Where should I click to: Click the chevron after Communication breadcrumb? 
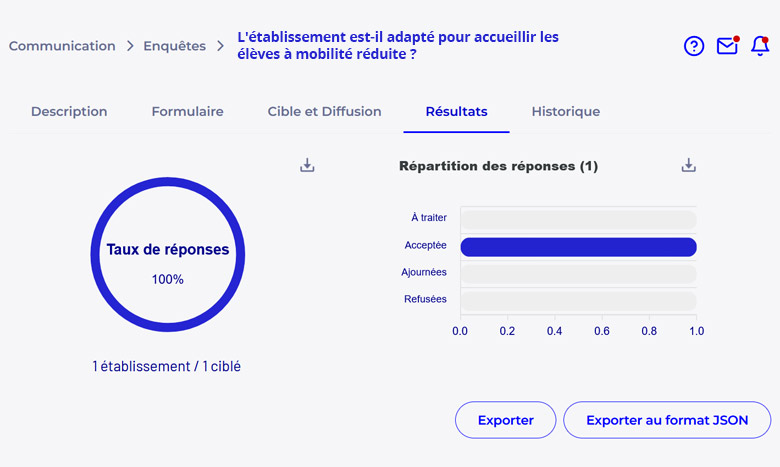[x=130, y=46]
